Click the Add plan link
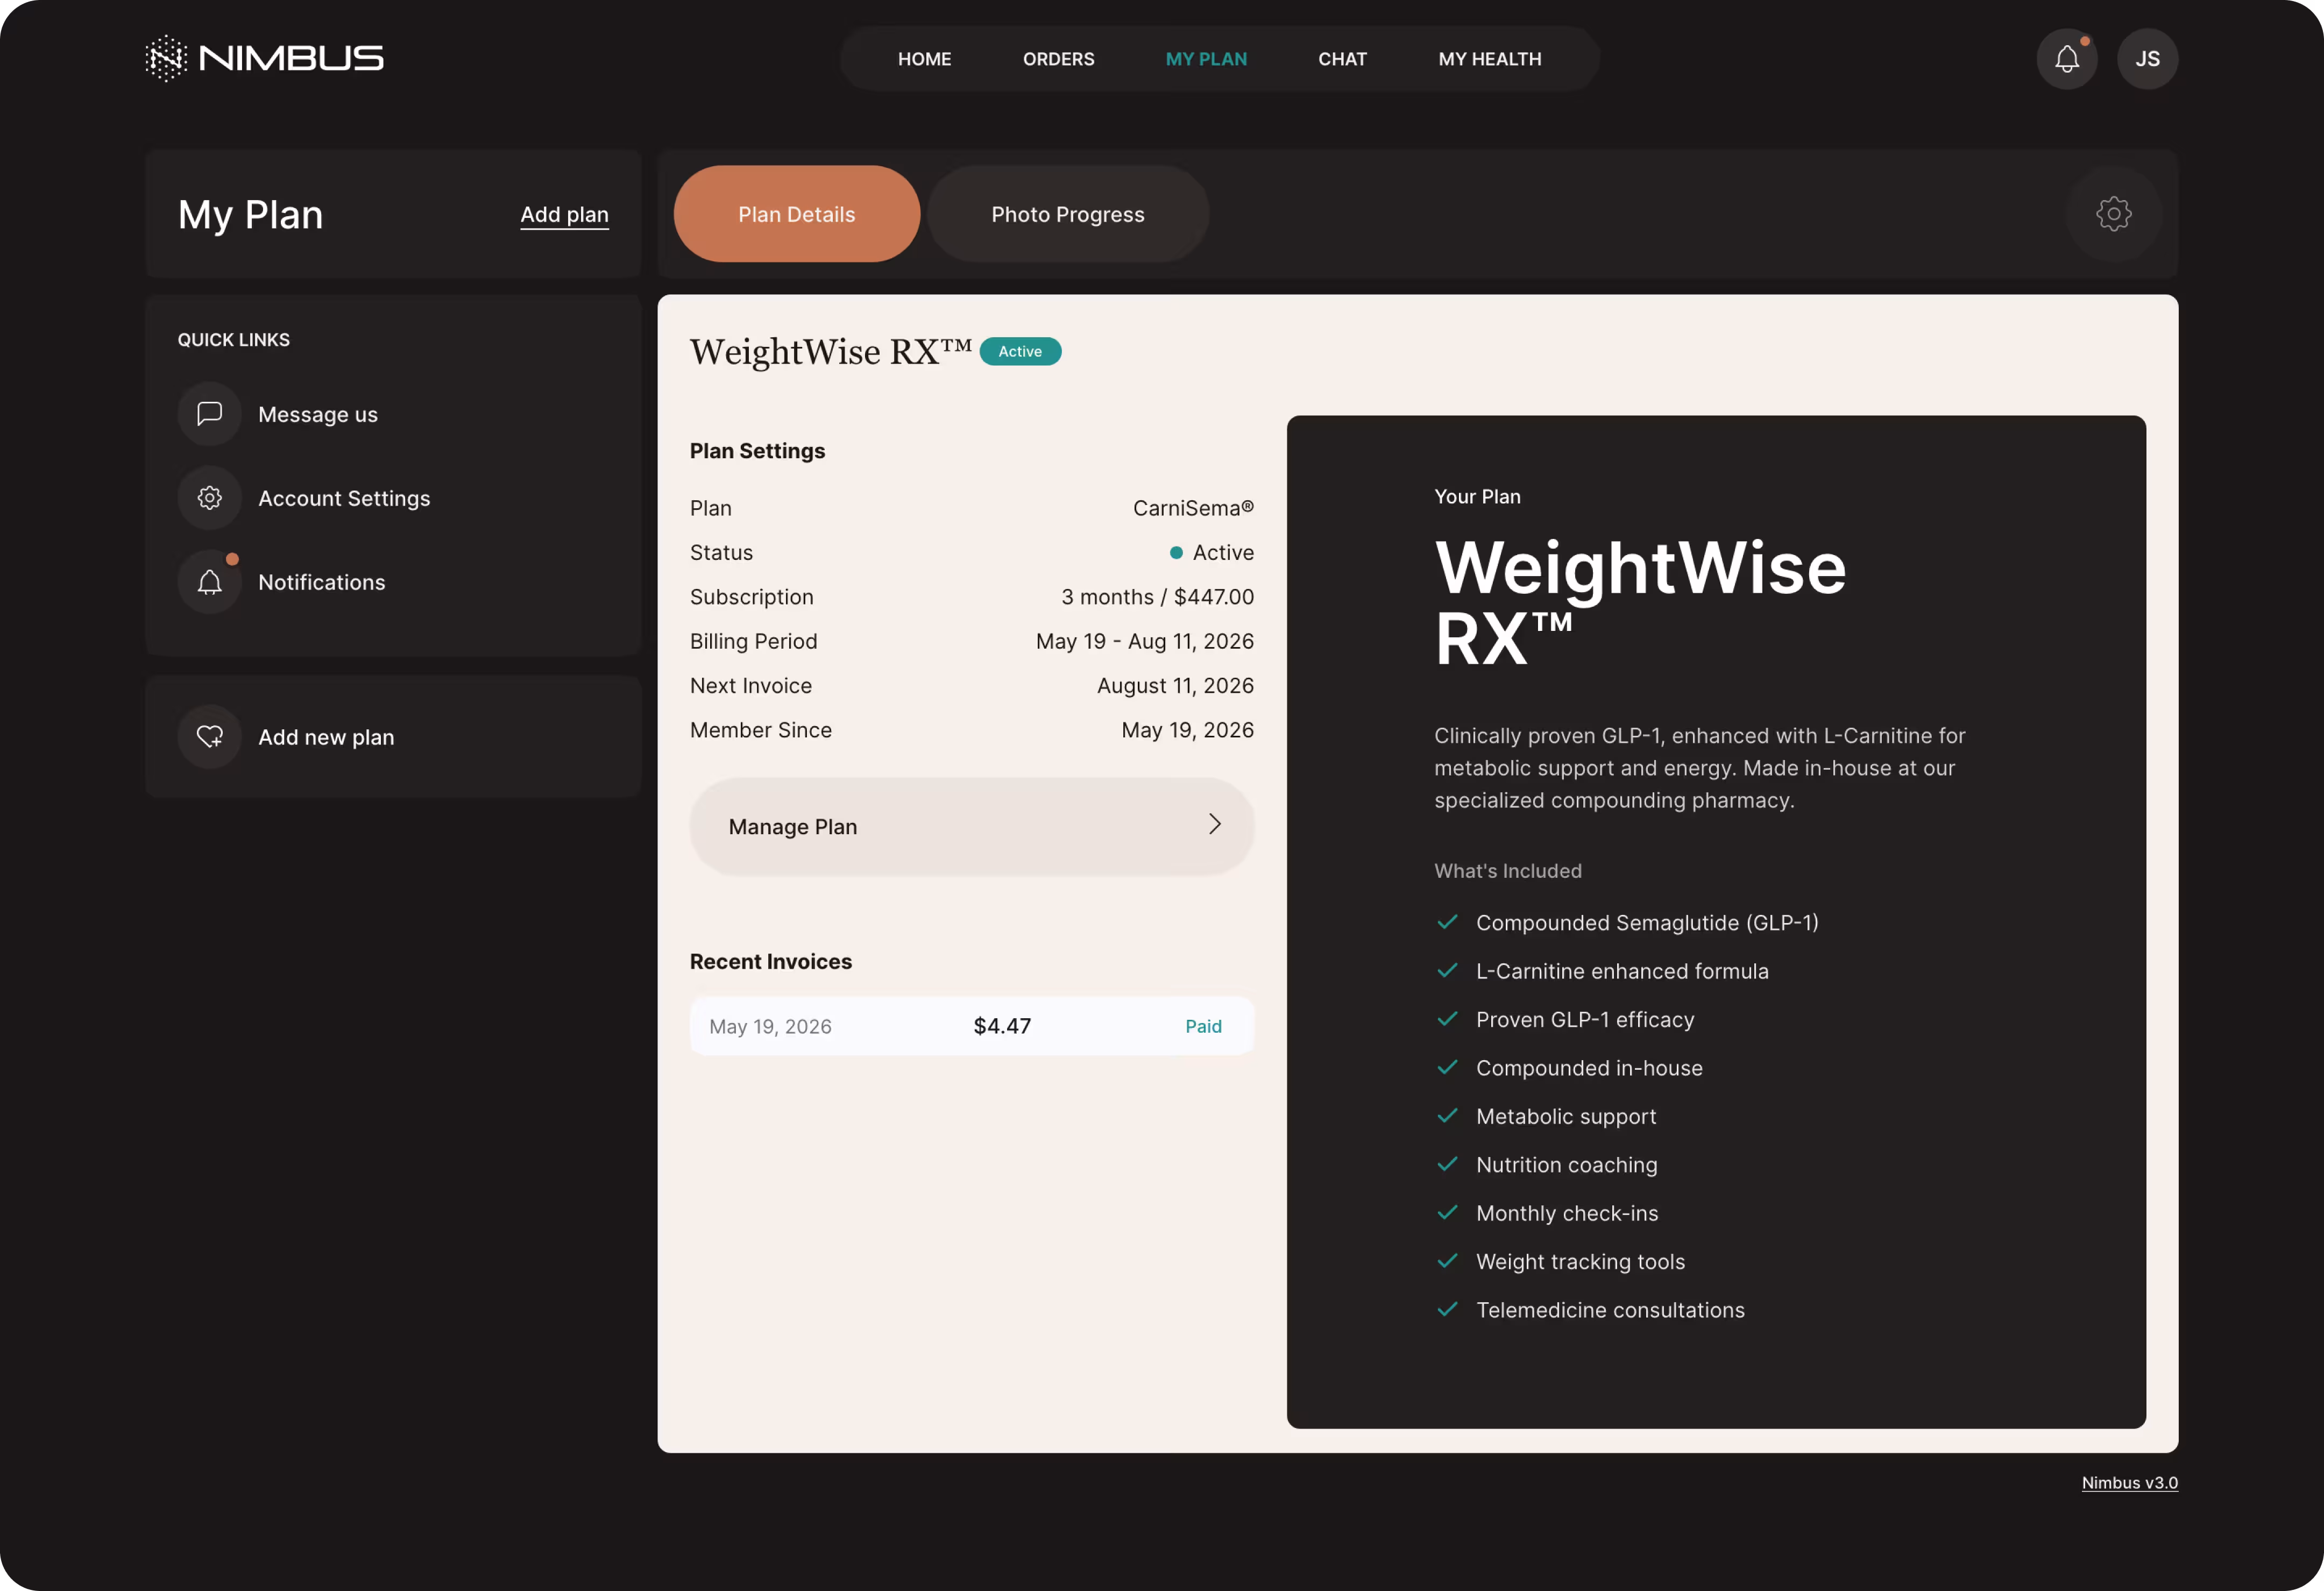The height and width of the screenshot is (1591, 2324). (564, 214)
